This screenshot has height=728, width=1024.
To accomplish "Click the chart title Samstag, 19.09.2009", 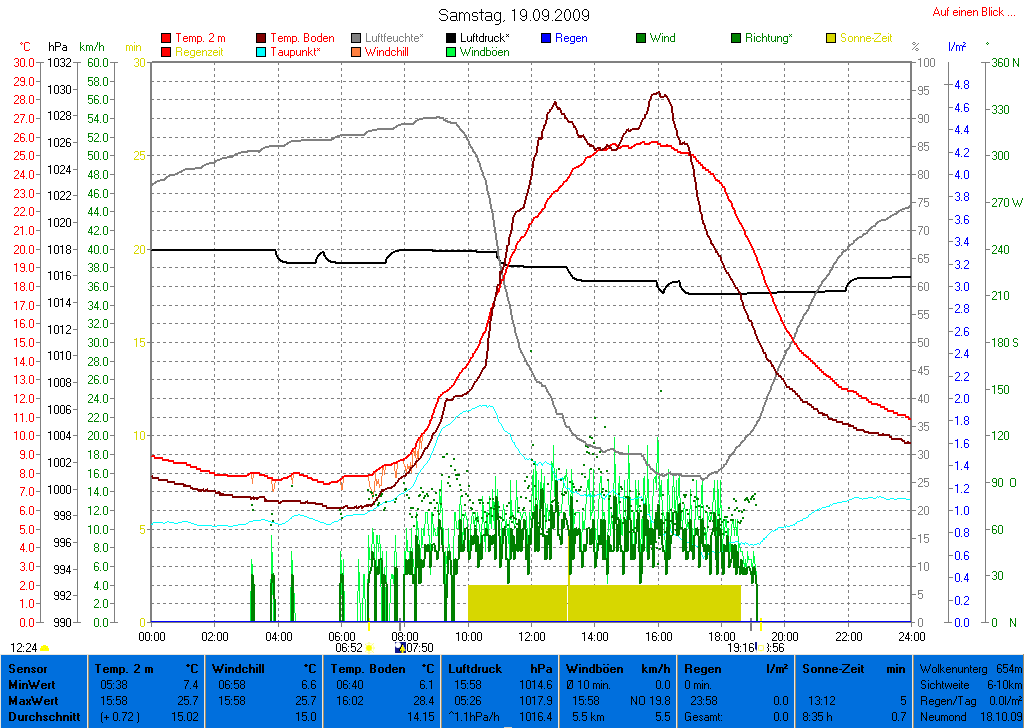I will pos(514,15).
